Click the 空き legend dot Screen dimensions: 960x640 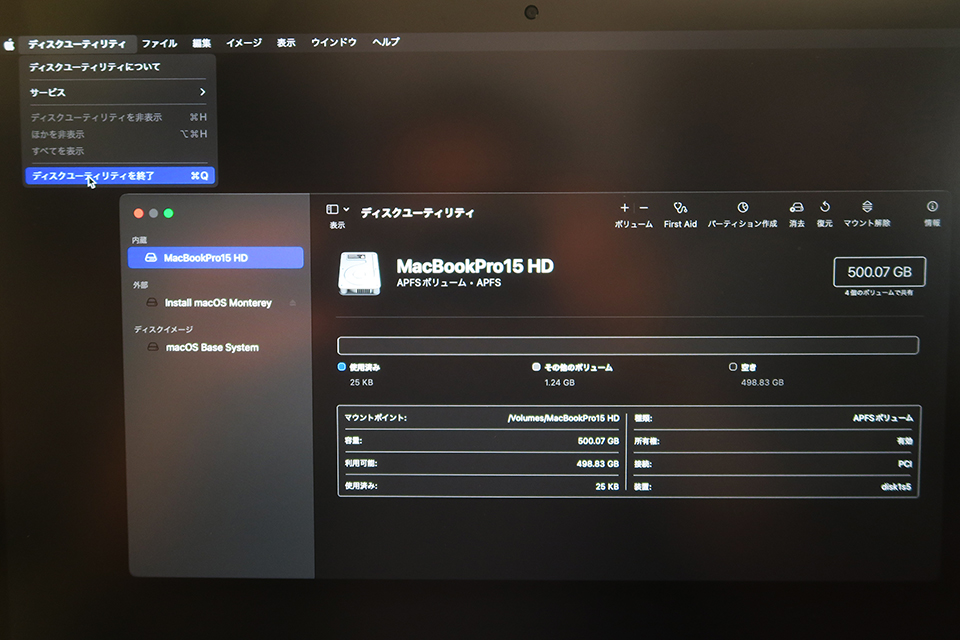(x=733, y=367)
